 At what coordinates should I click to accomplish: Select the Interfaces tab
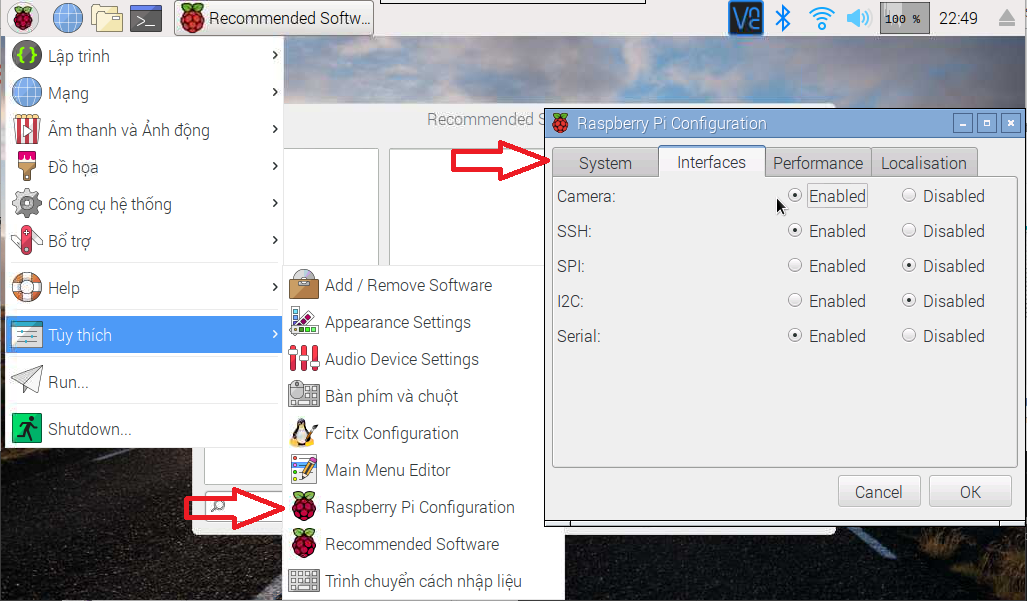click(x=711, y=161)
